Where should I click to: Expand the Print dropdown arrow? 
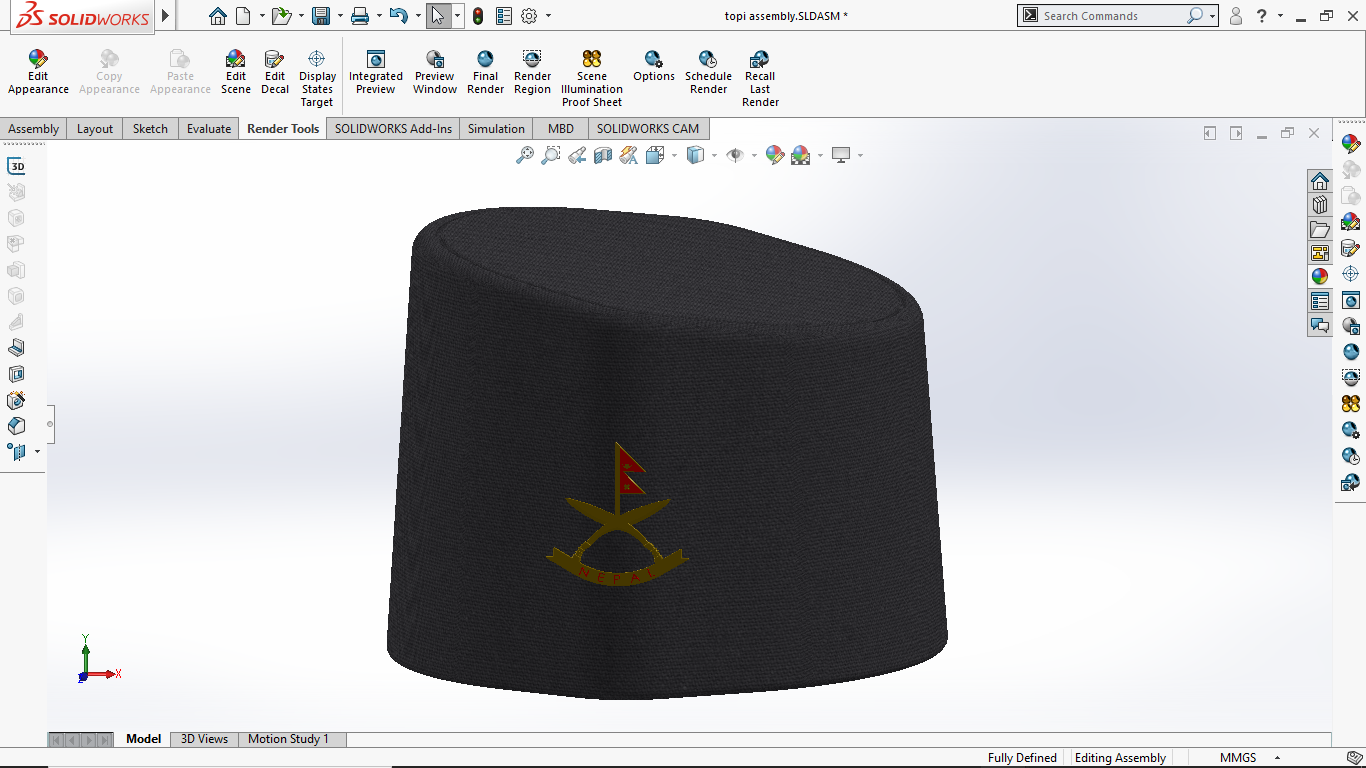pyautogui.click(x=379, y=16)
